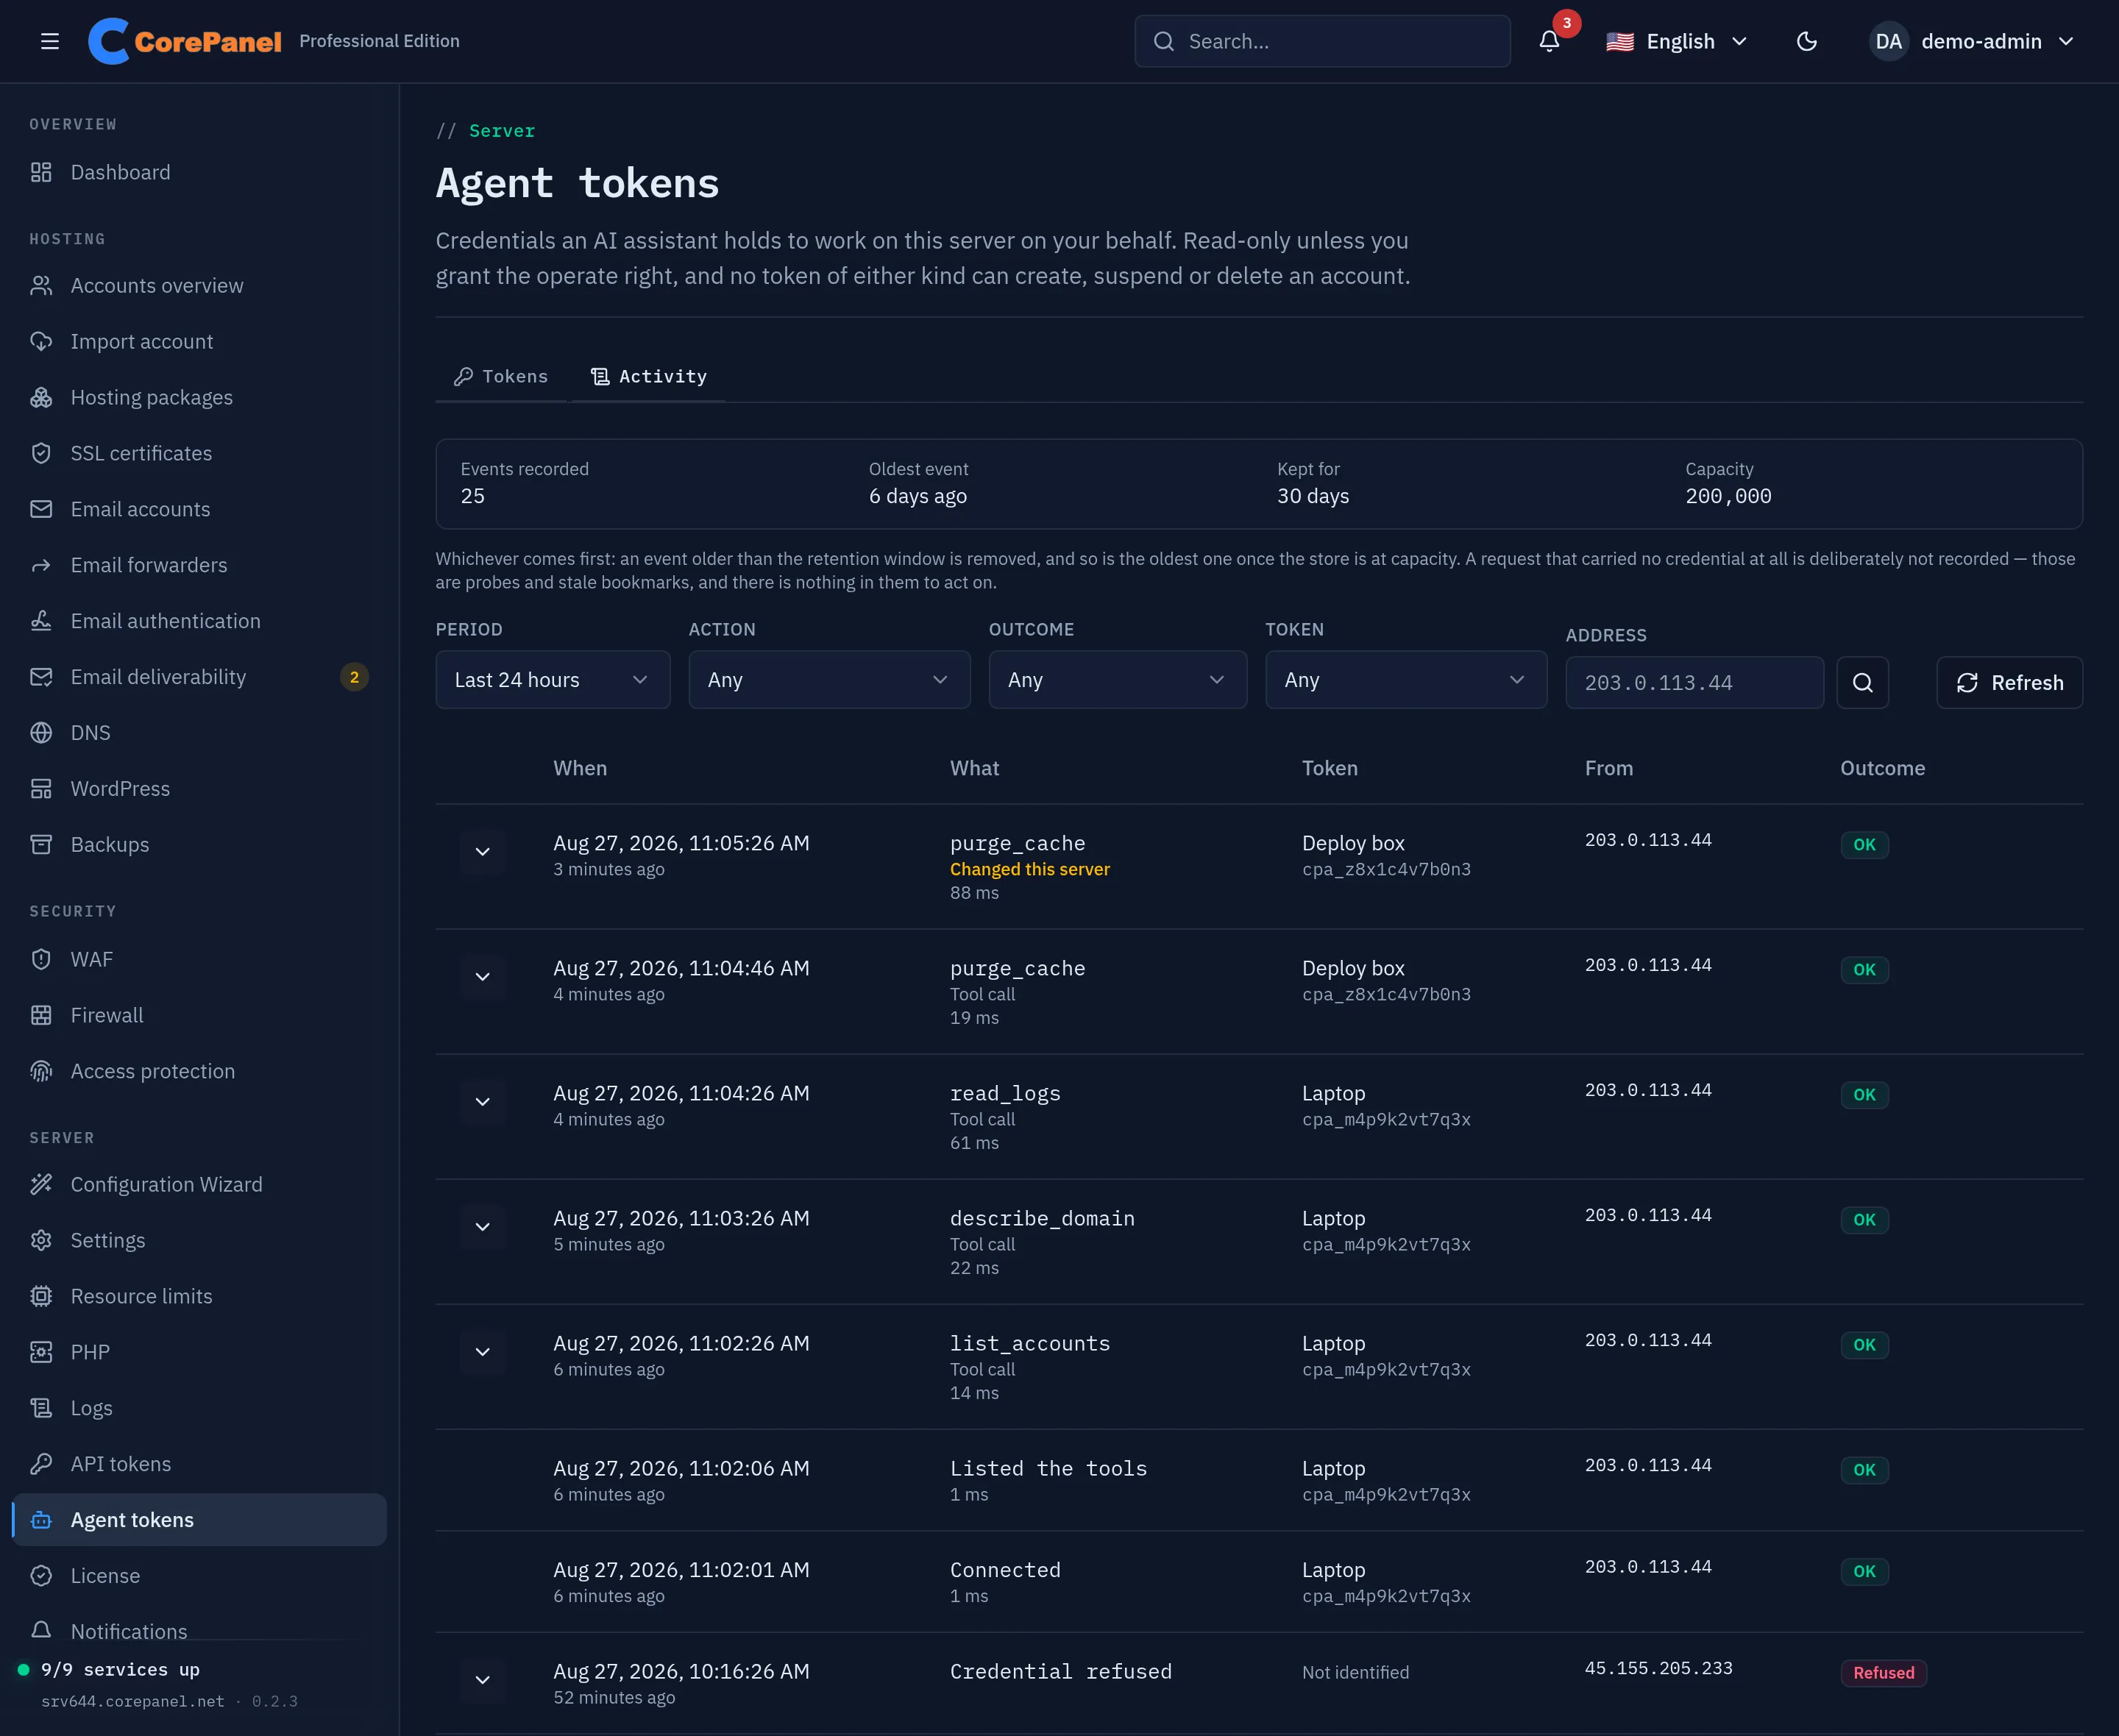Open Accounts overview
The image size is (2119, 1736).
[x=199, y=286]
